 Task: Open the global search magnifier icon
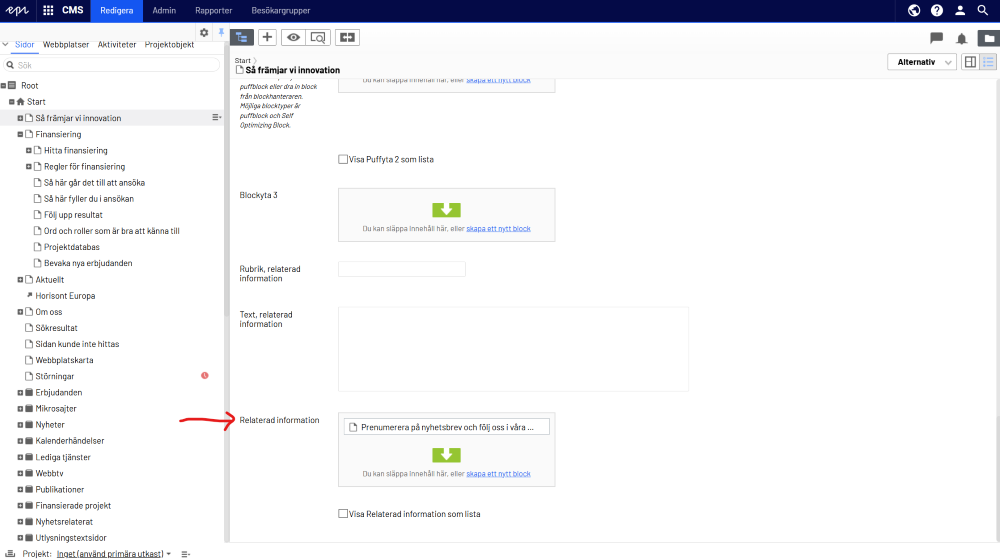click(984, 10)
